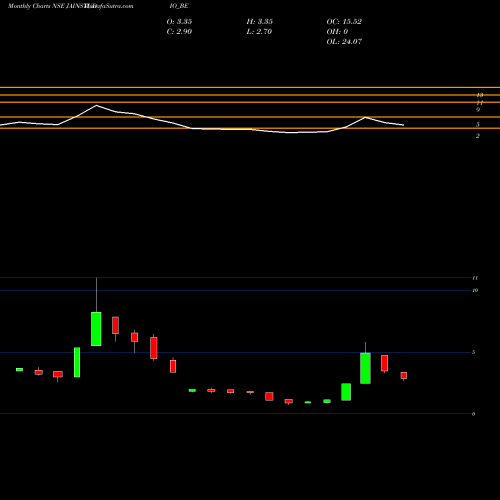
Task: Select the high value 'H: 3.35'
Action: point(259,21)
